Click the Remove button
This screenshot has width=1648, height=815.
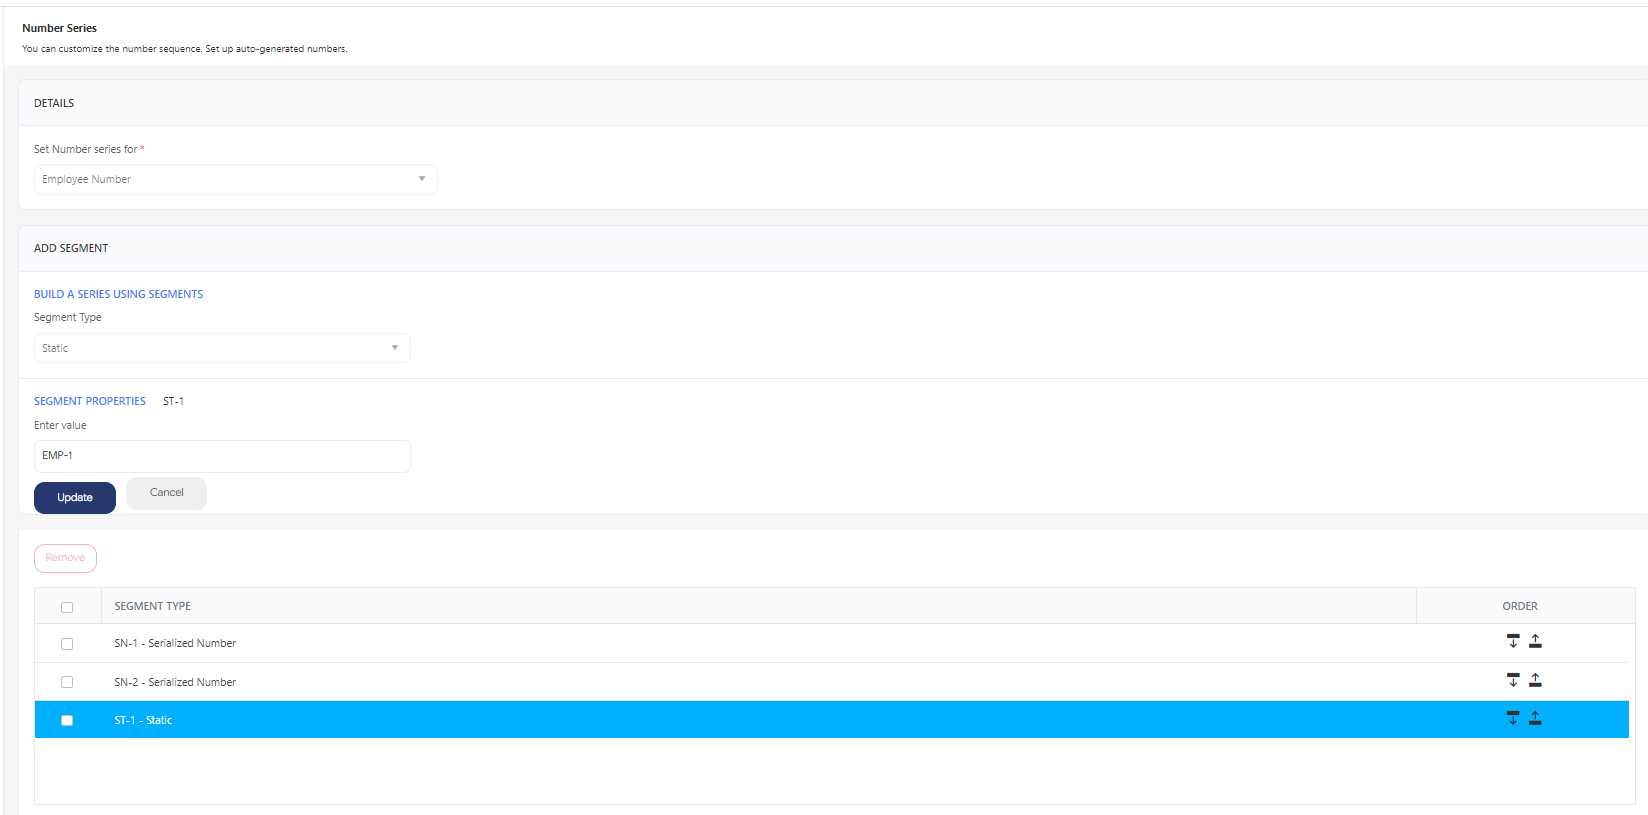click(x=65, y=558)
